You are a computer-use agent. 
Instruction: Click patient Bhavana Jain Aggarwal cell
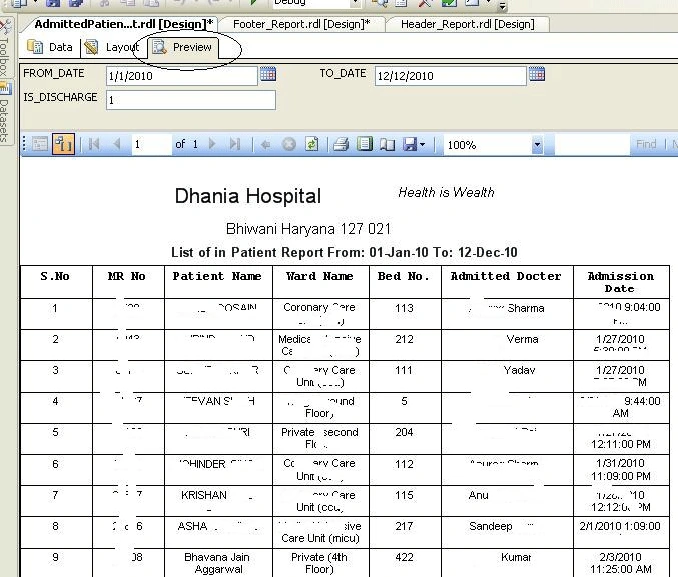218,563
